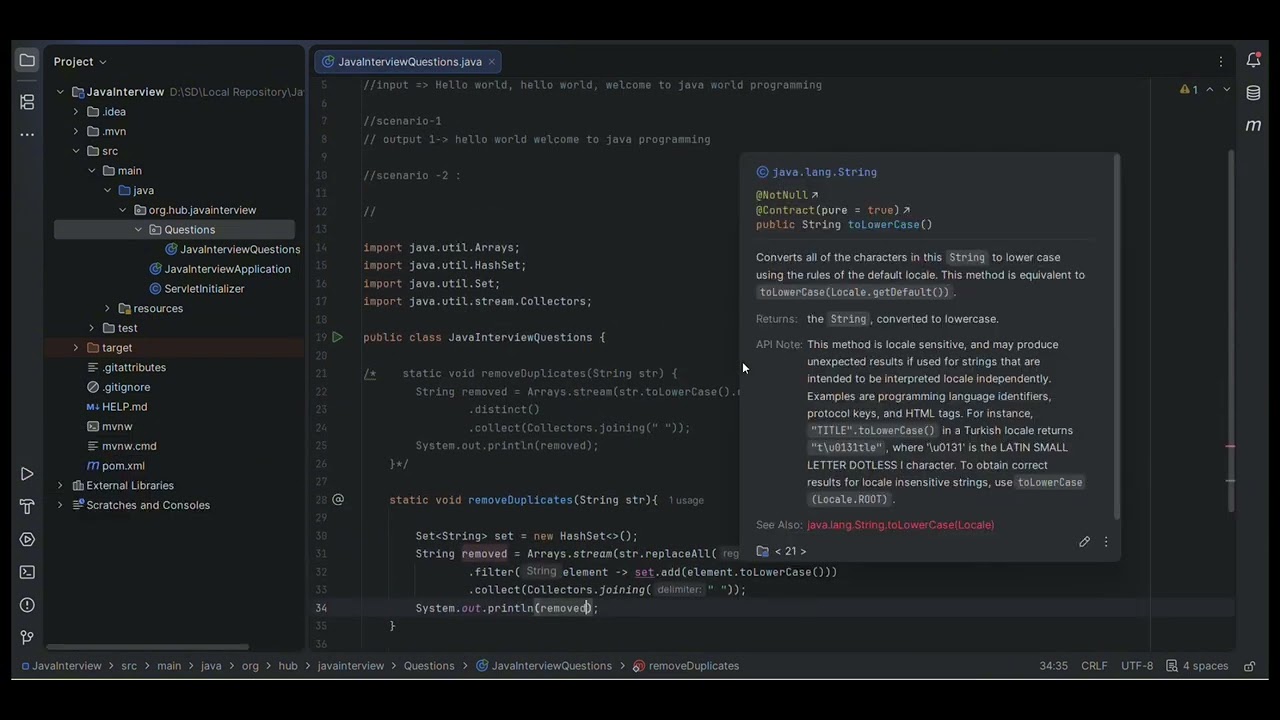Show more tool windows ellipsis in left sidebar
1280x720 pixels.
(27, 134)
